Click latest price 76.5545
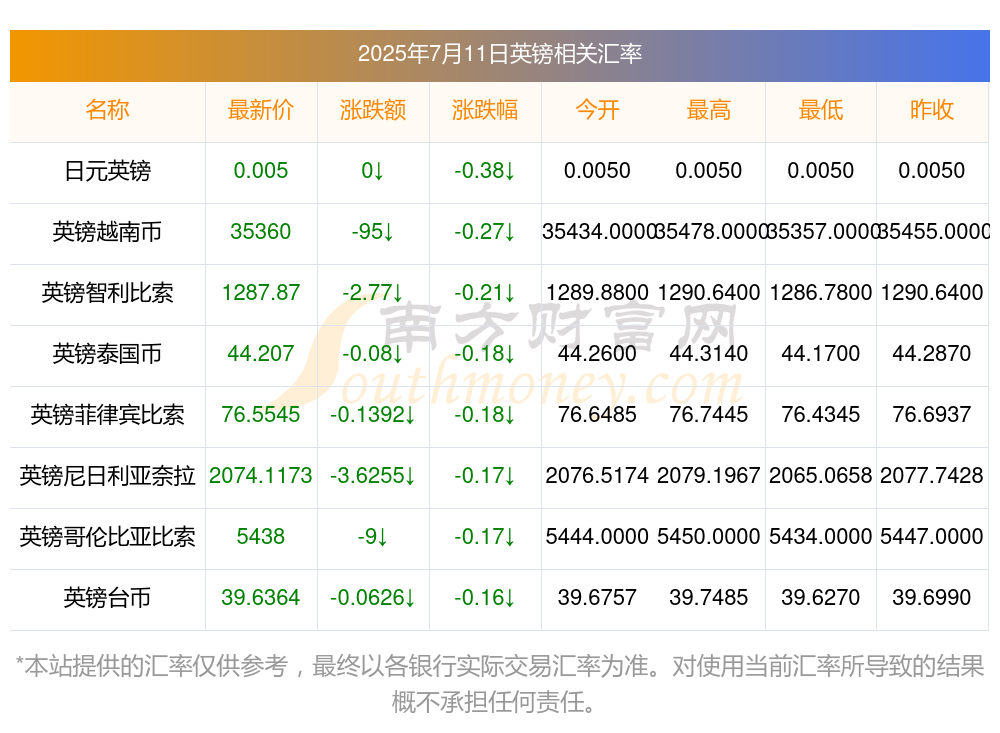 (x=261, y=415)
